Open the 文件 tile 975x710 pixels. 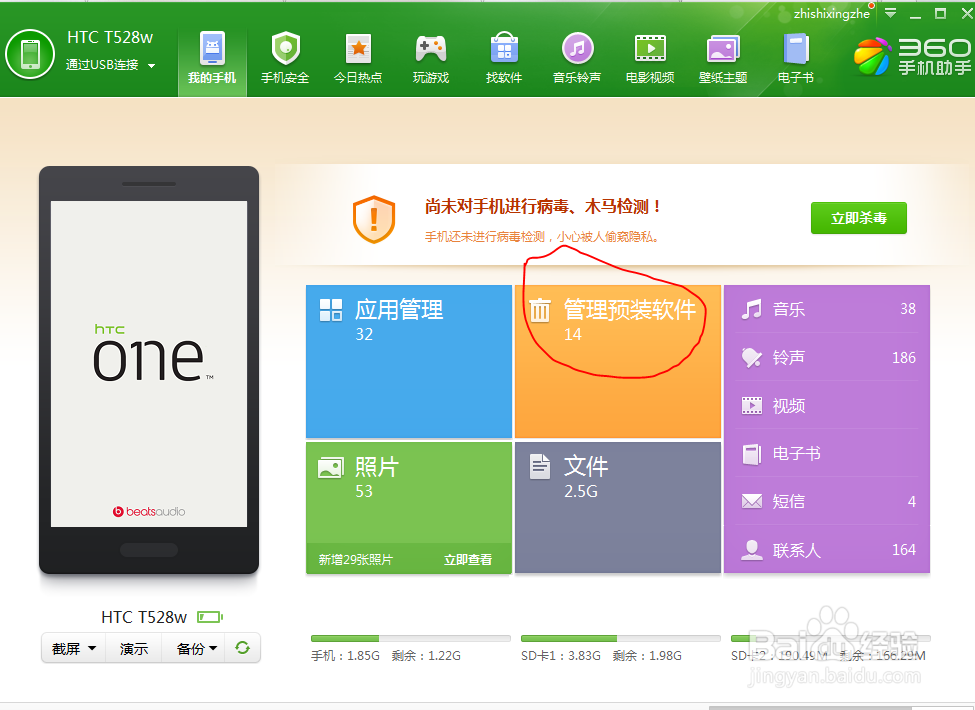click(617, 507)
